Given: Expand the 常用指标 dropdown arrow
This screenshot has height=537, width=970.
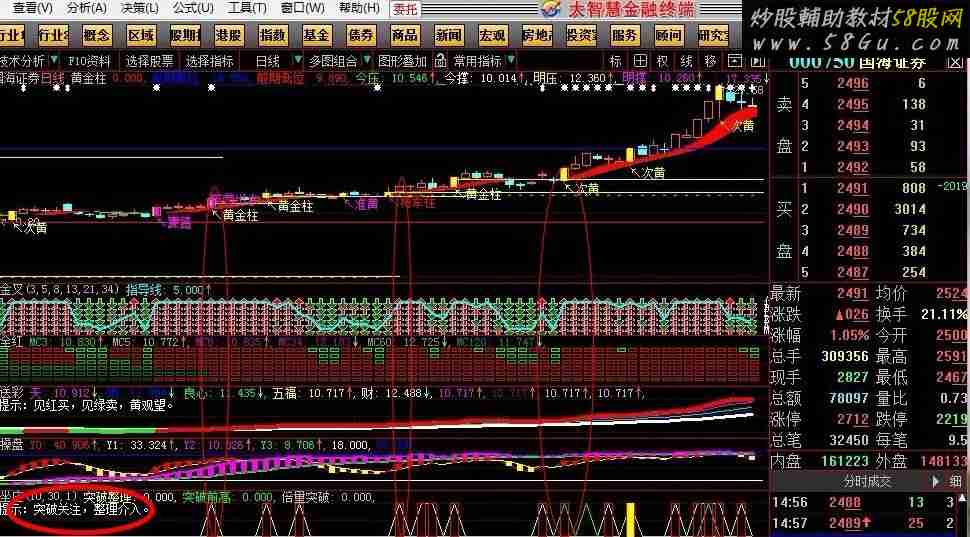Looking at the screenshot, I should (511, 60).
